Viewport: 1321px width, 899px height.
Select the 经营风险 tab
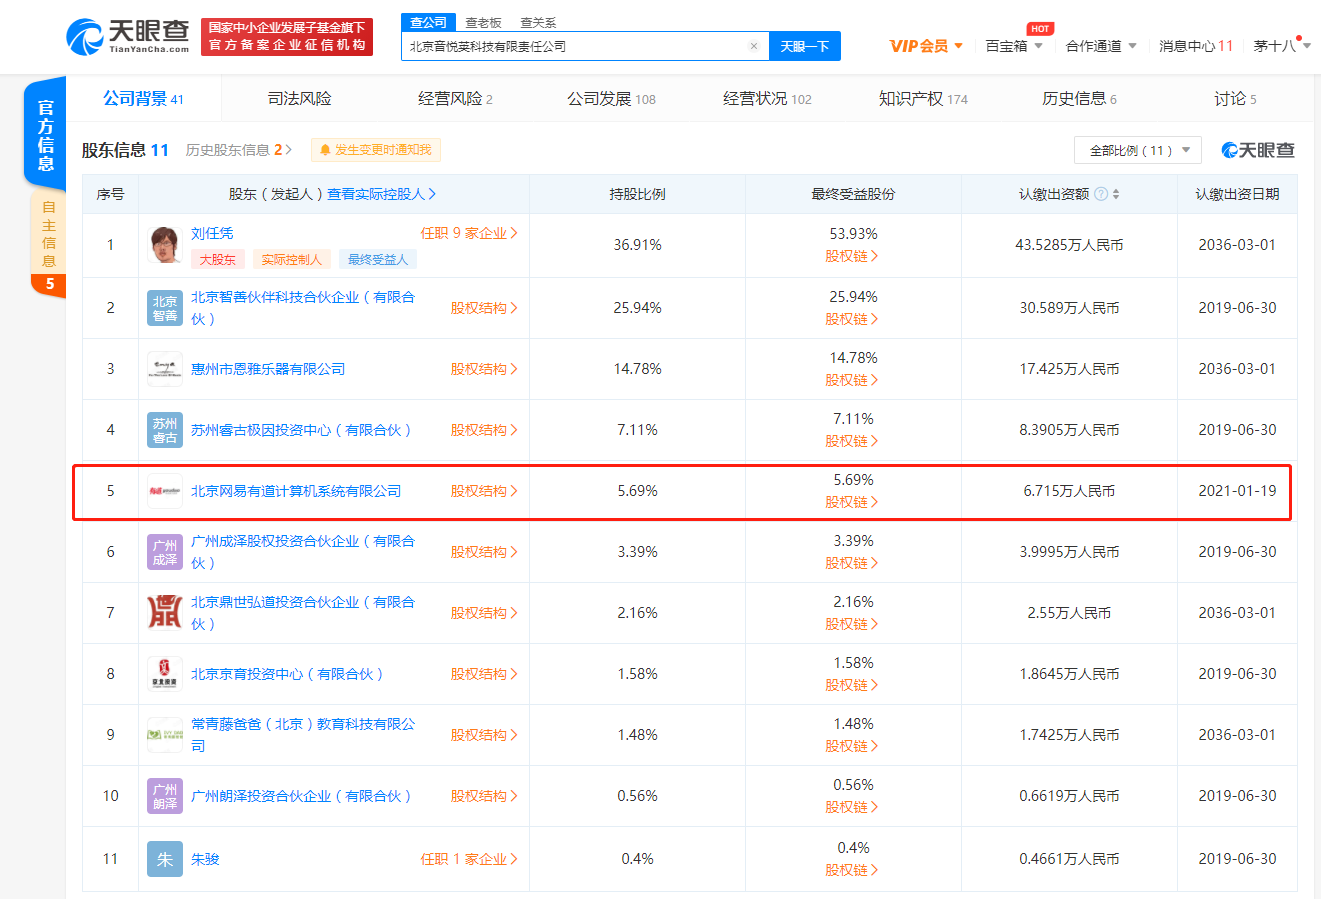(455, 98)
